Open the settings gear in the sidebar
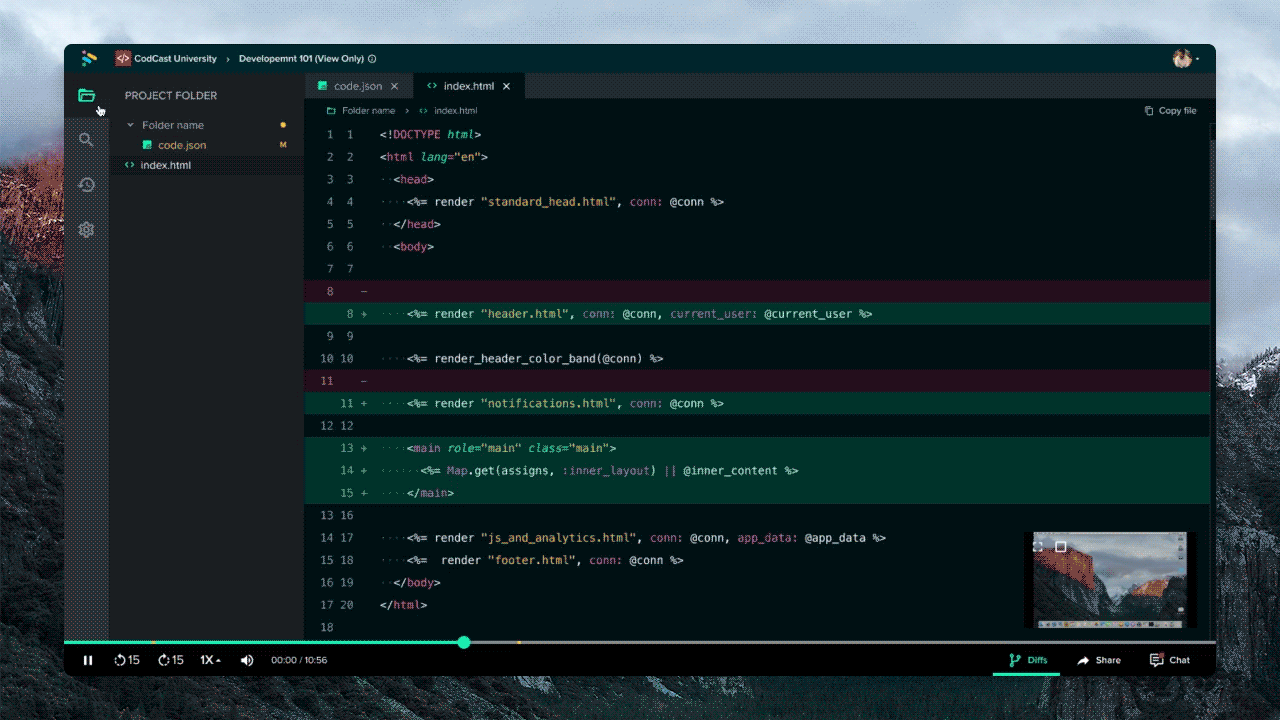 (x=86, y=230)
